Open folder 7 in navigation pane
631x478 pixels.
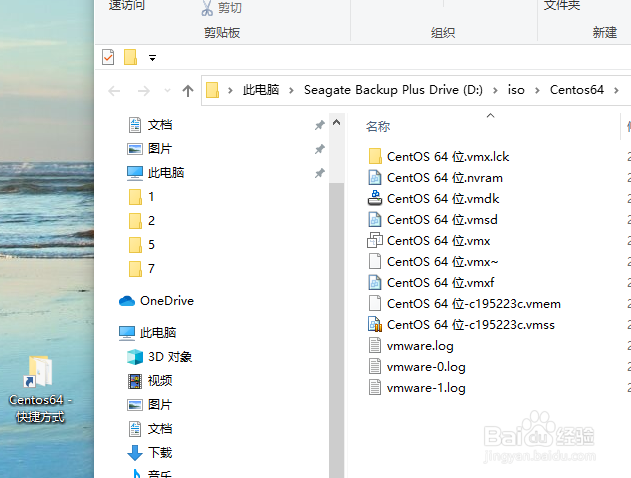[142, 269]
